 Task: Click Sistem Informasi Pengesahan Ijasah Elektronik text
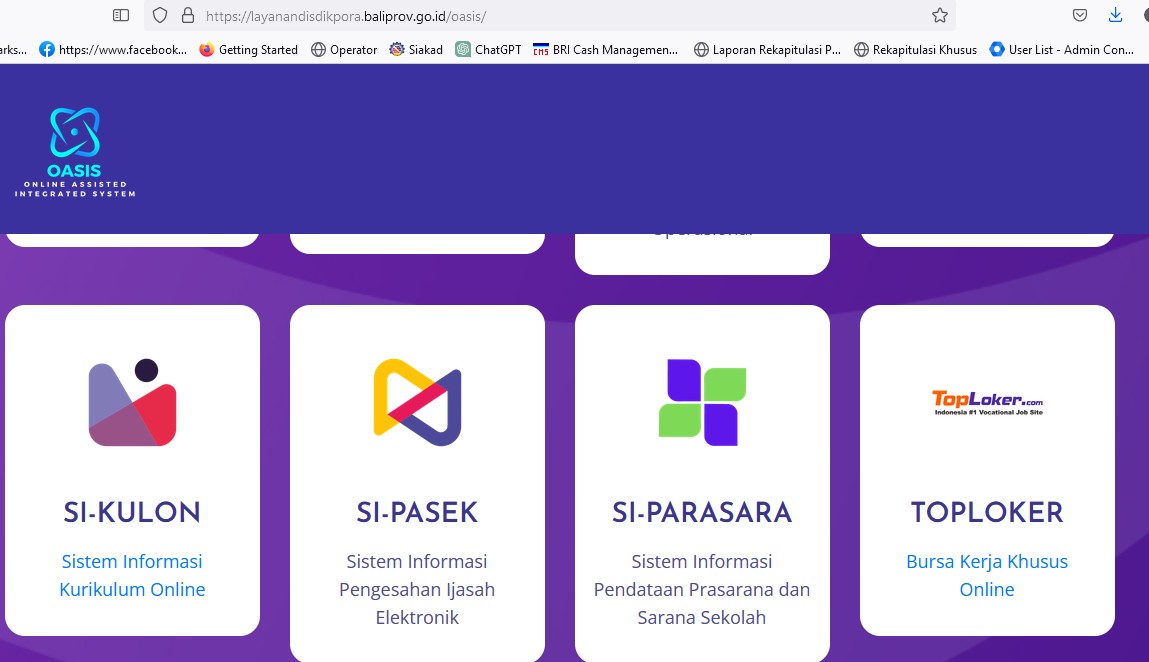click(x=417, y=589)
